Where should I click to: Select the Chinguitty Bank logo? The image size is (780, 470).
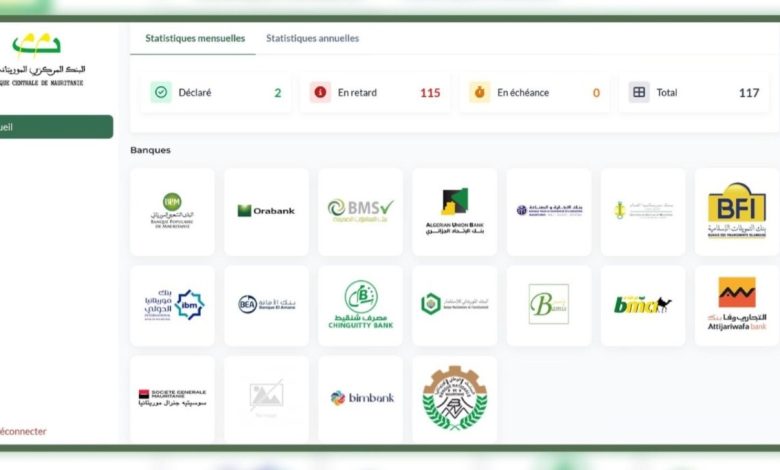(360, 305)
